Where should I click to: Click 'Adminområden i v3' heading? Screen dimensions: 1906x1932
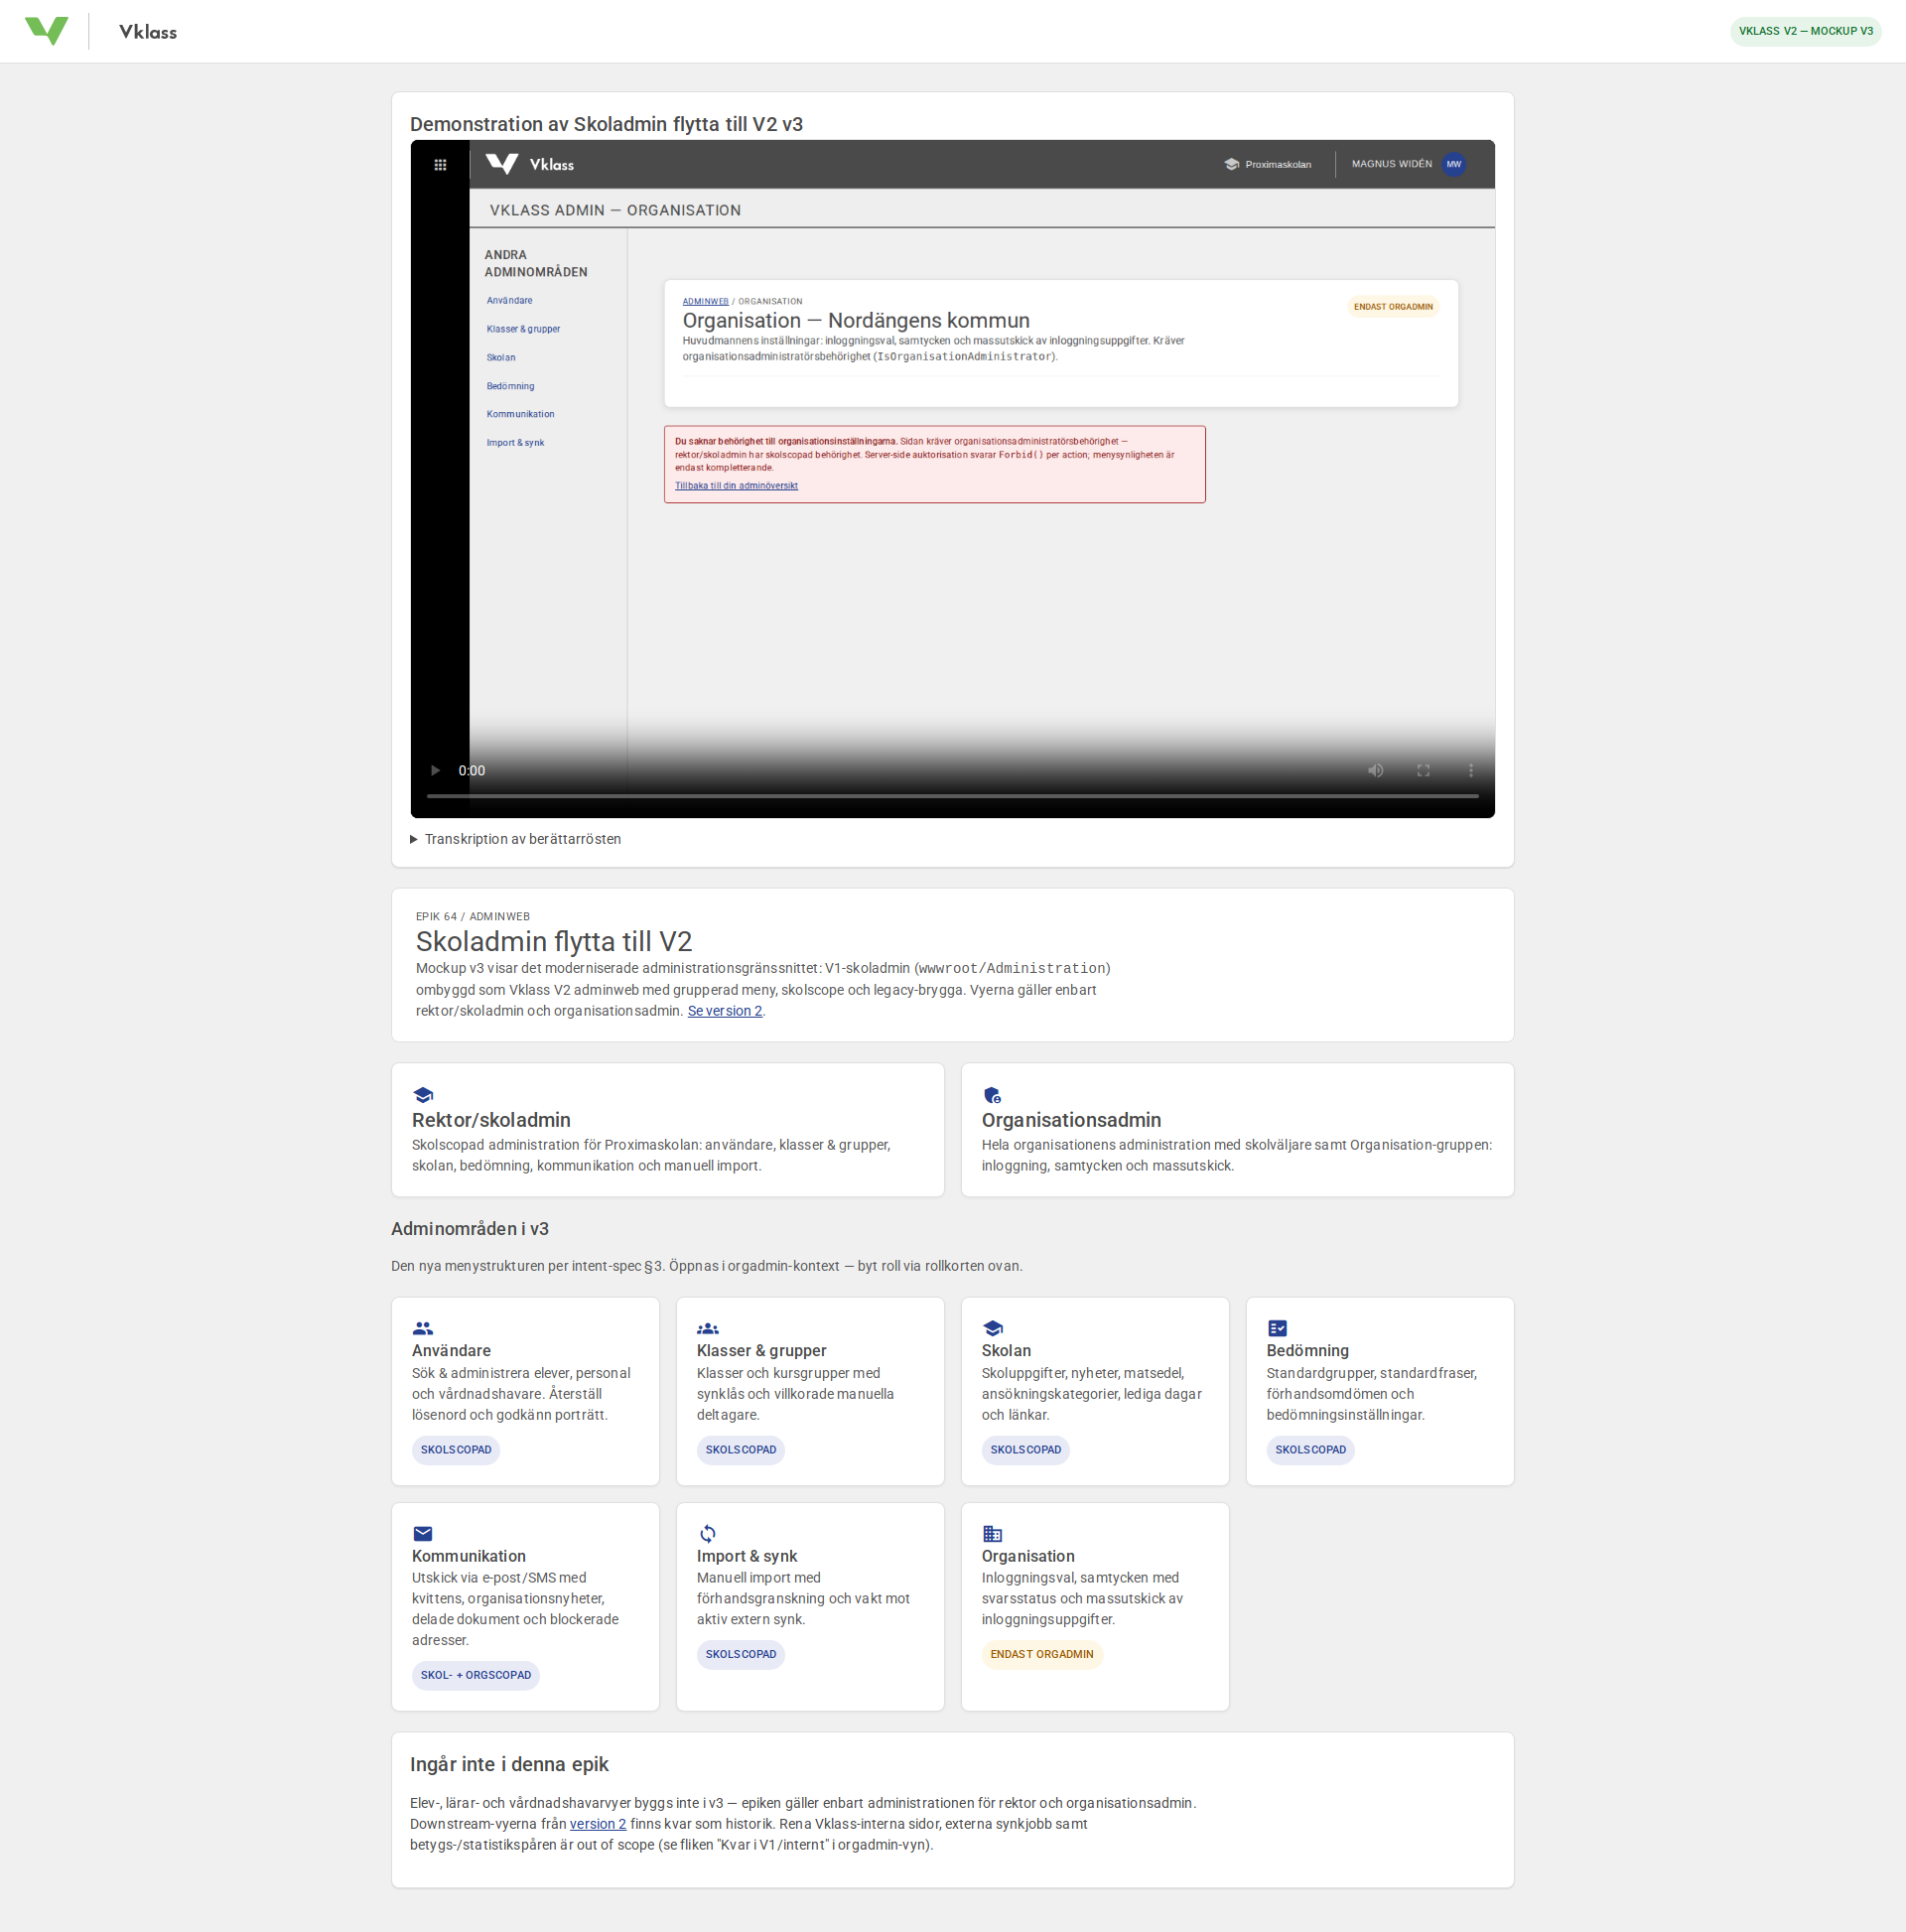pyautogui.click(x=470, y=1229)
